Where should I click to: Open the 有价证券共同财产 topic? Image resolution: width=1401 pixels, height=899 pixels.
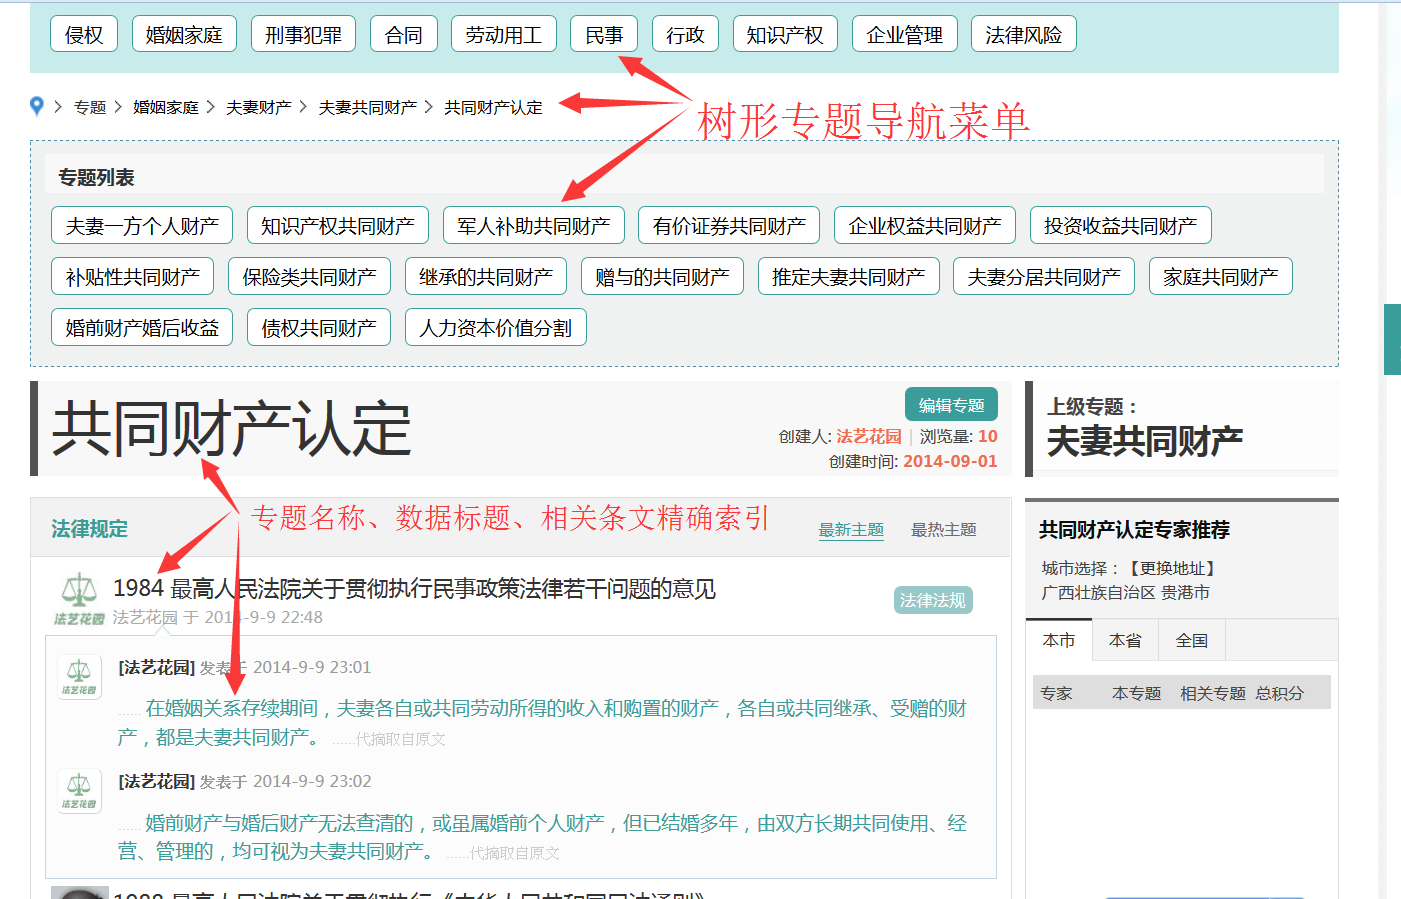729,226
